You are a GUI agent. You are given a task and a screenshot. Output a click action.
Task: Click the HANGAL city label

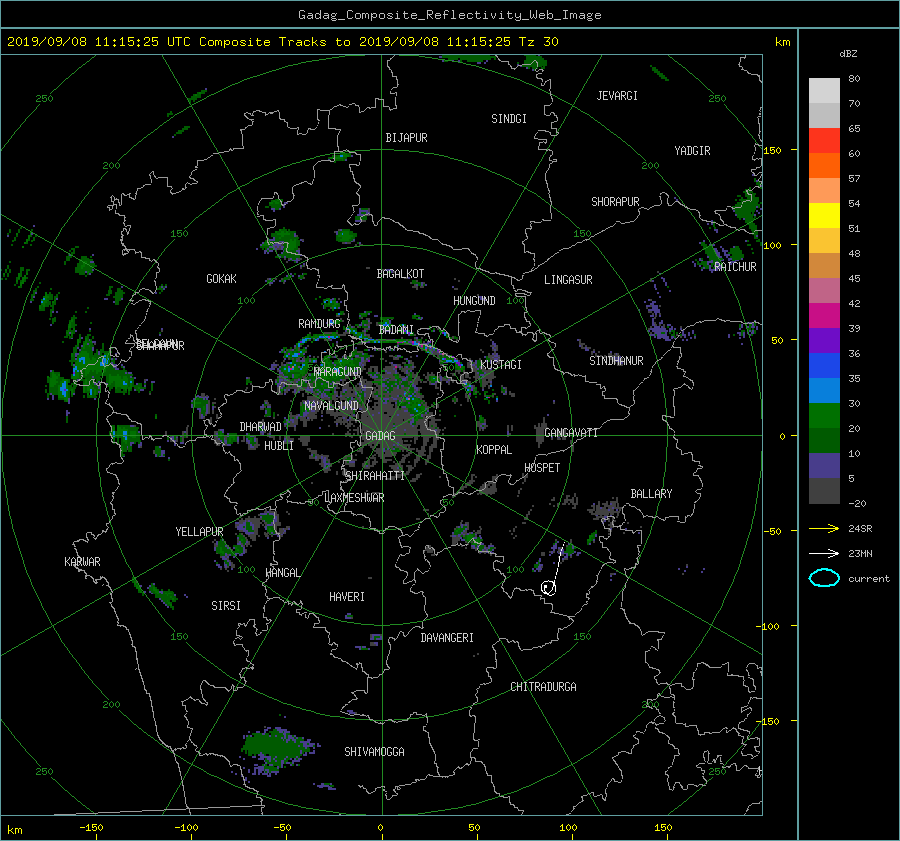[x=282, y=573]
